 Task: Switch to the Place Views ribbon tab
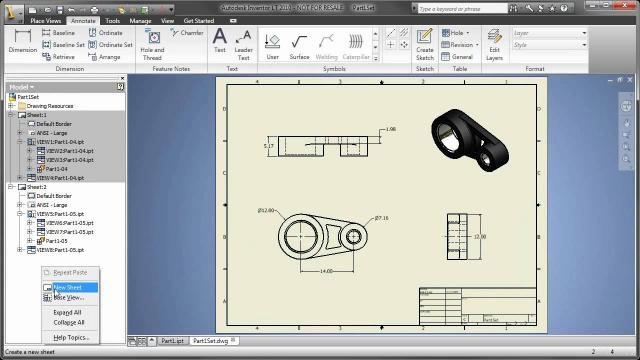pyautogui.click(x=45, y=21)
